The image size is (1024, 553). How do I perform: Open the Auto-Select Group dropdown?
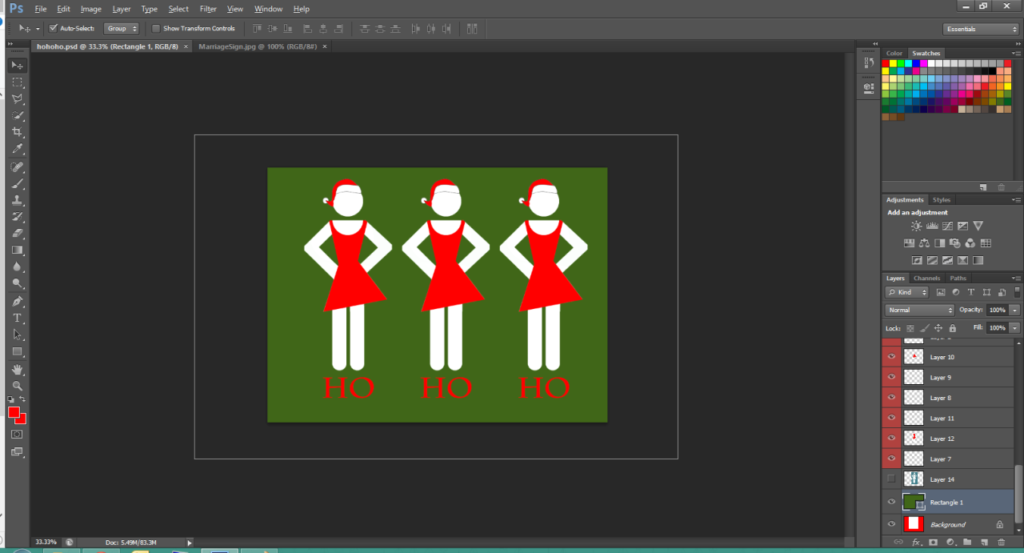(x=120, y=28)
